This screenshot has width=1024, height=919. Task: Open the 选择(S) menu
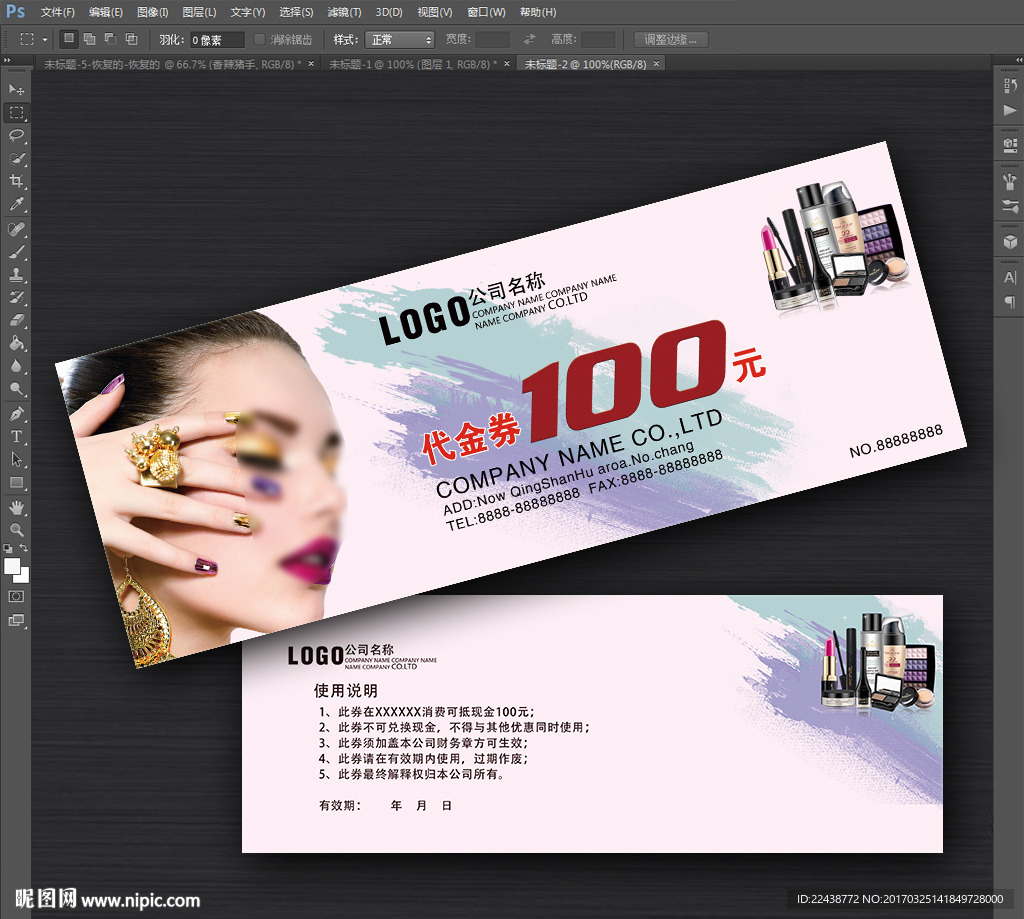[x=296, y=12]
